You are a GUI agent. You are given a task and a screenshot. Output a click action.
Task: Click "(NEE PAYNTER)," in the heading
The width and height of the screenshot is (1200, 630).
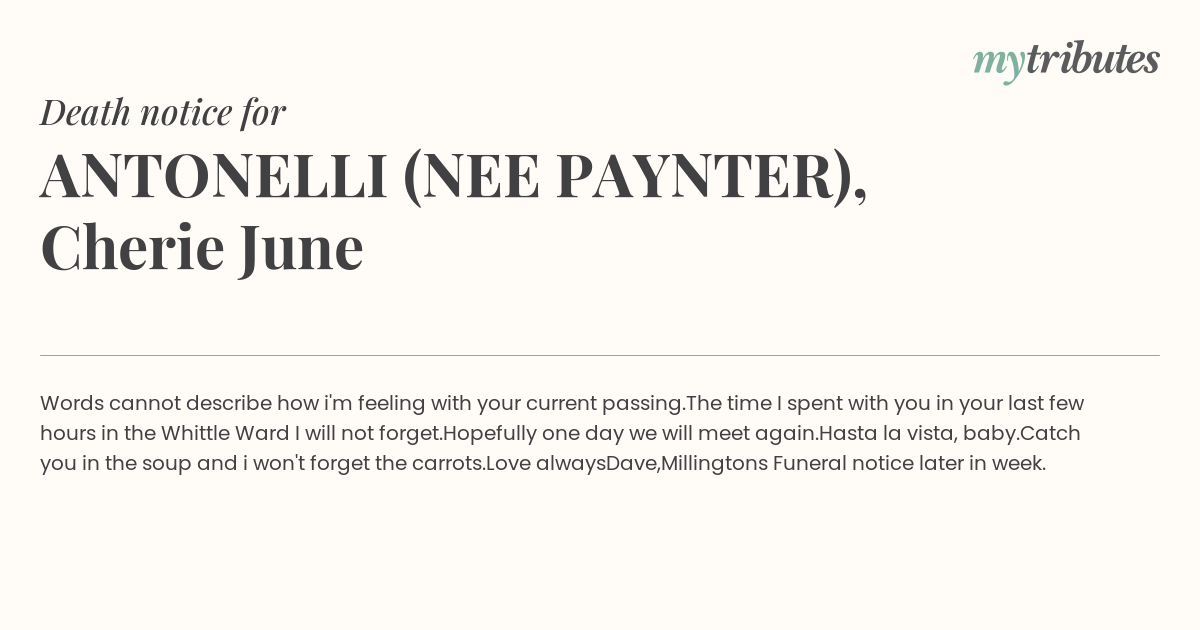[x=635, y=178]
